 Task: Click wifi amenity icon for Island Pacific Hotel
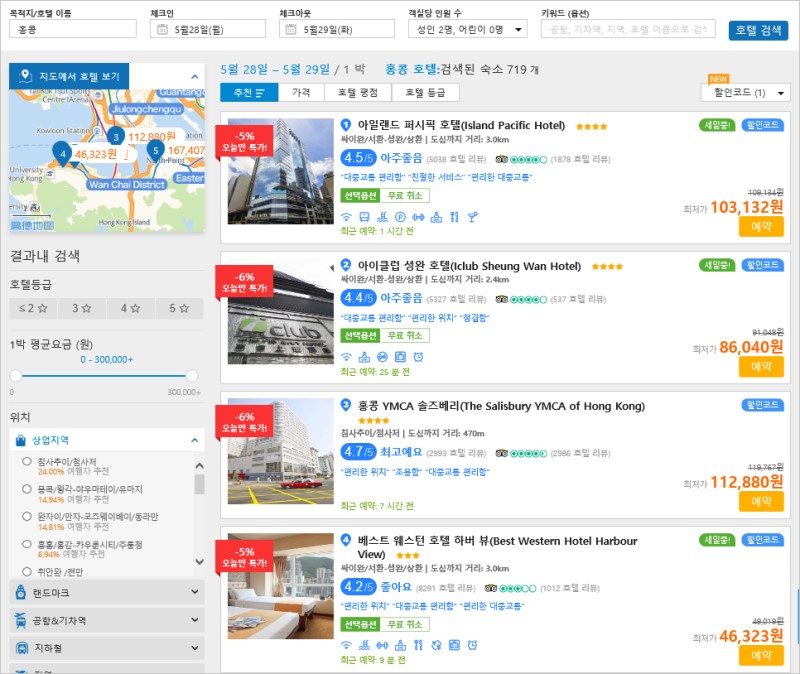[x=346, y=217]
